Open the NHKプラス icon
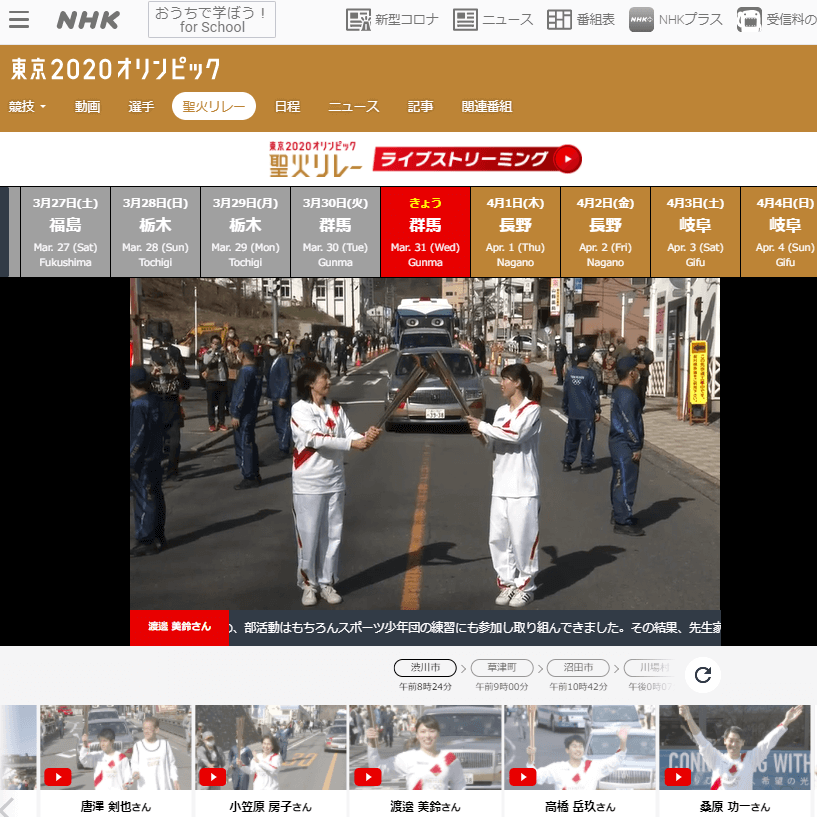This screenshot has width=817, height=817. pos(642,19)
